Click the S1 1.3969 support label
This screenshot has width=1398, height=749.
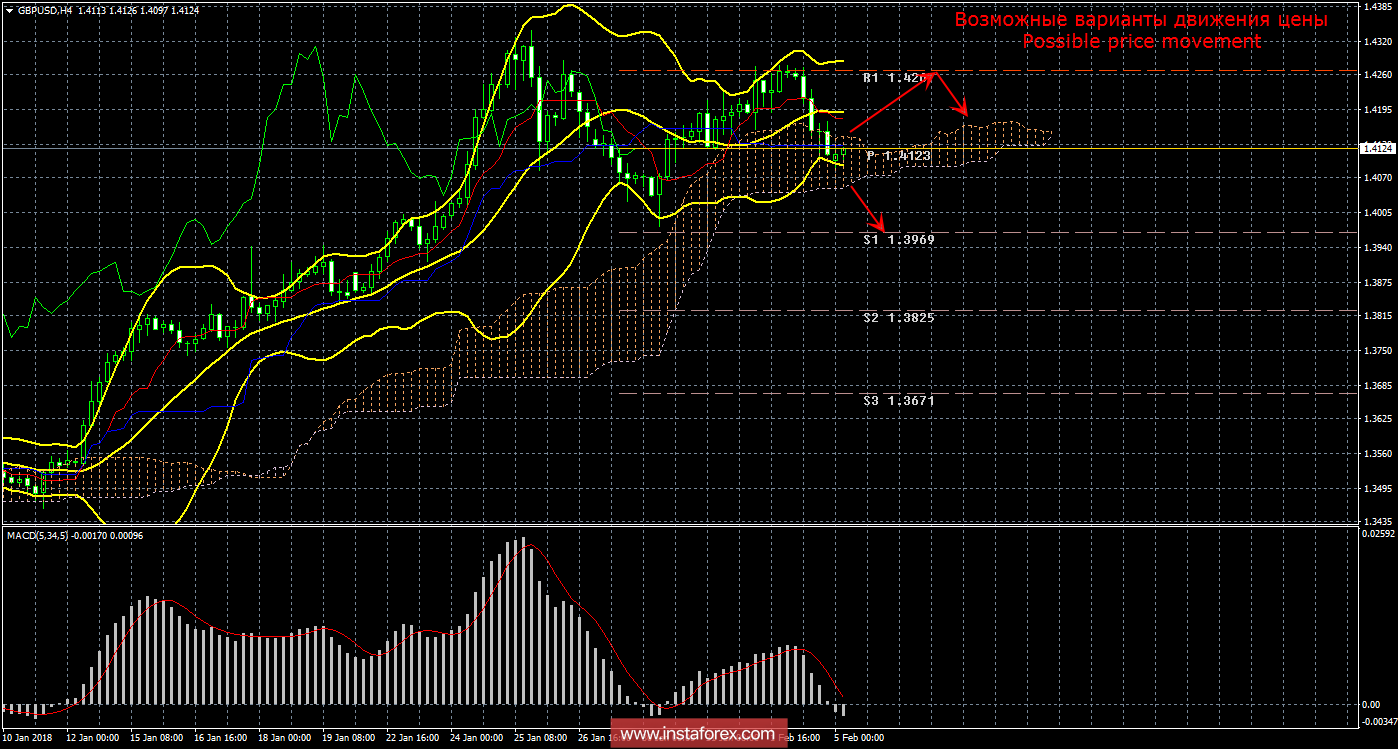coord(898,240)
